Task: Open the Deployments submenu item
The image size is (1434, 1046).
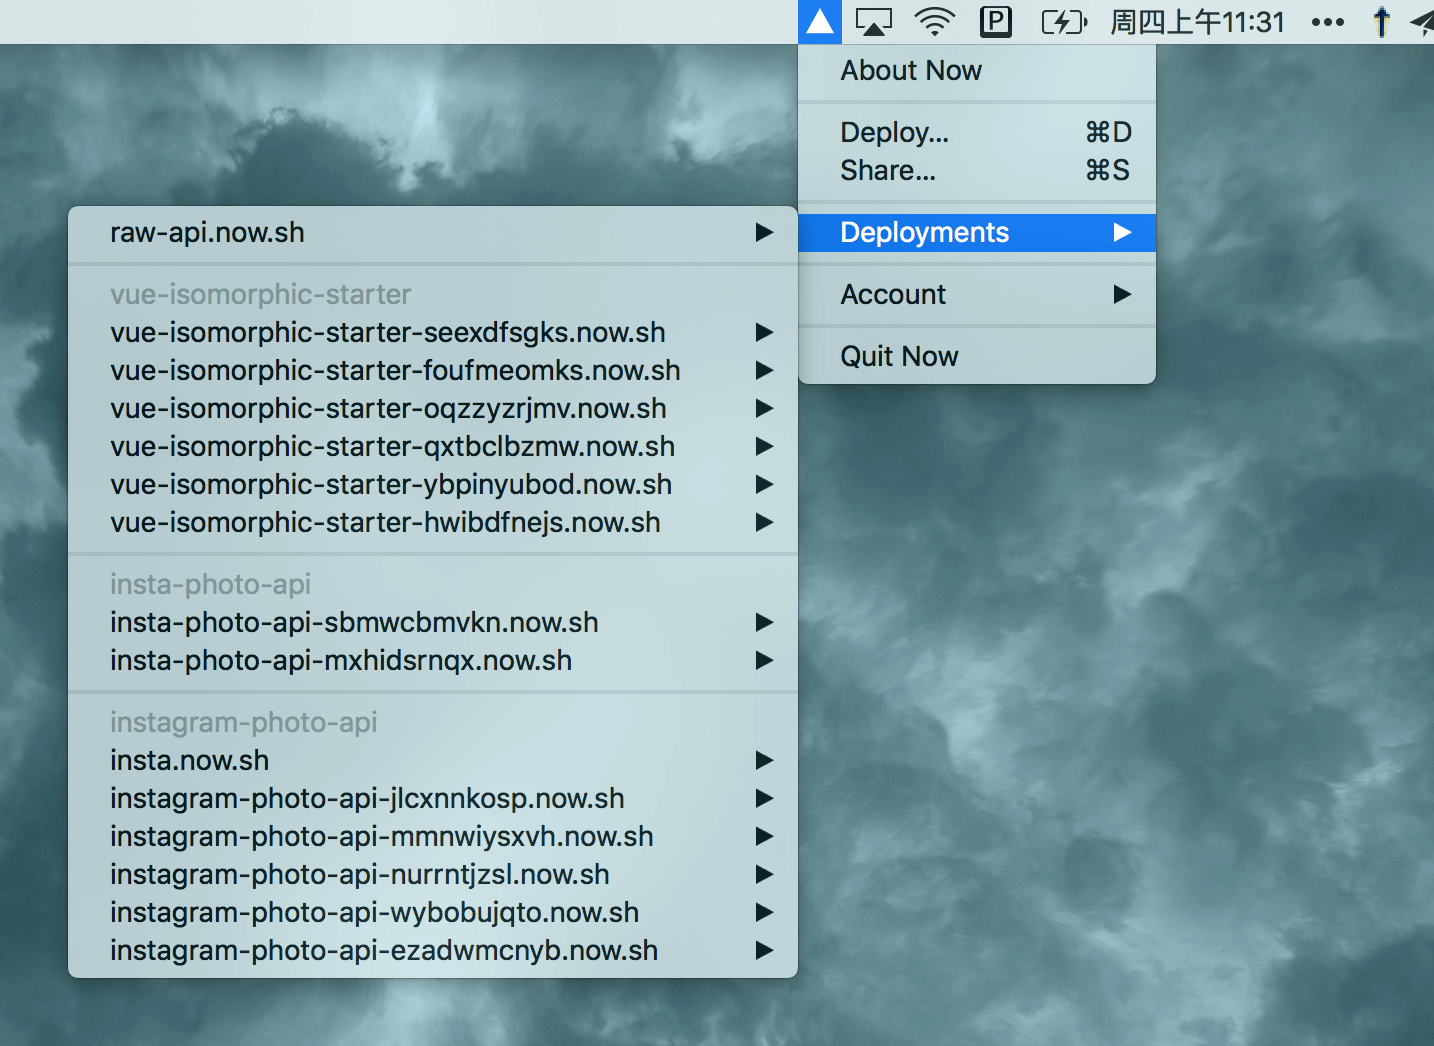Action: tap(977, 233)
